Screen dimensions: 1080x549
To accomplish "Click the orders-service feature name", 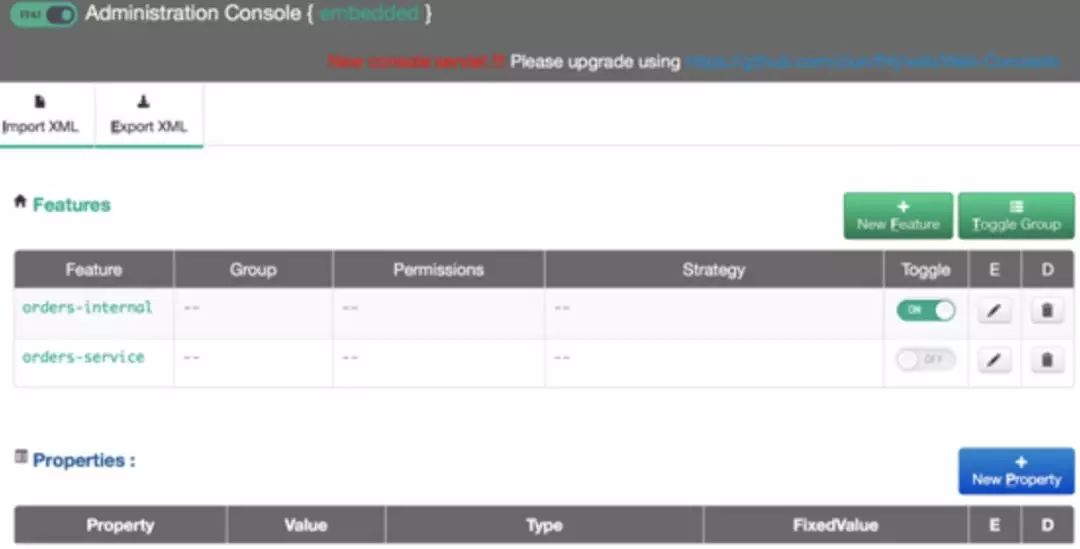I will click(x=83, y=357).
